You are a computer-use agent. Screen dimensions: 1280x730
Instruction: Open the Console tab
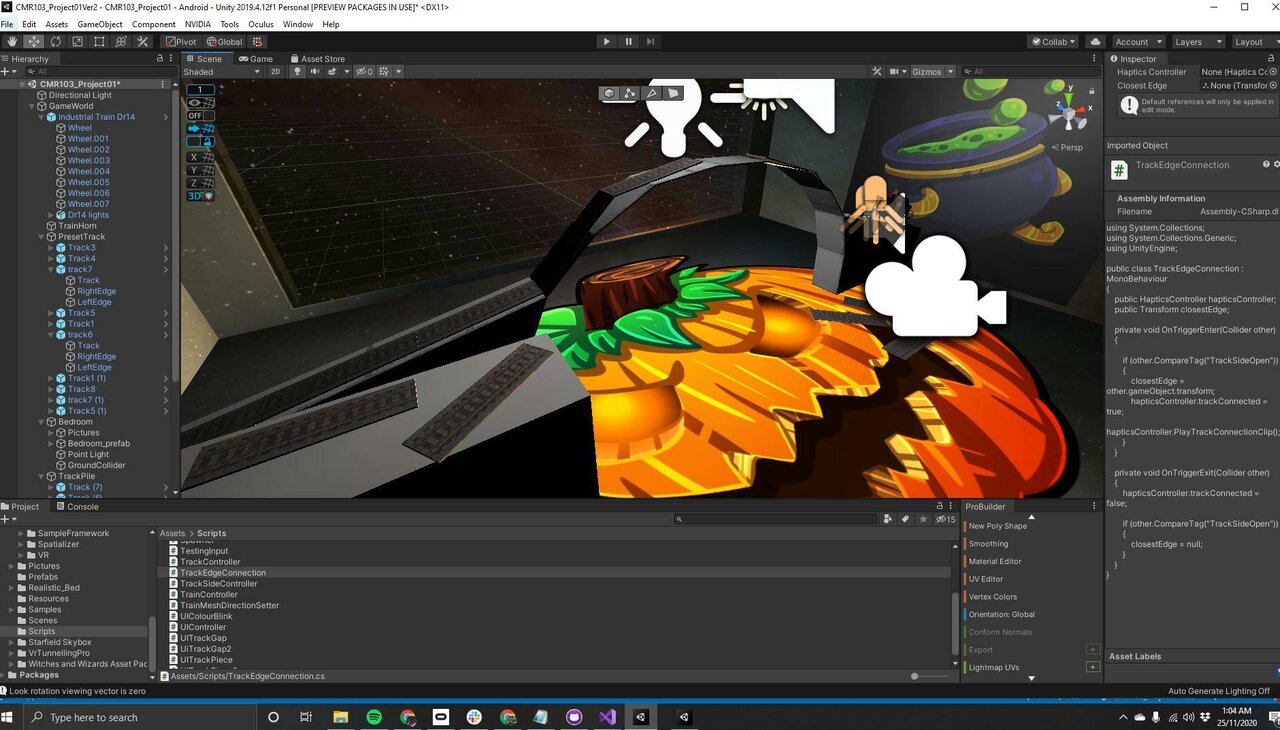[77, 507]
